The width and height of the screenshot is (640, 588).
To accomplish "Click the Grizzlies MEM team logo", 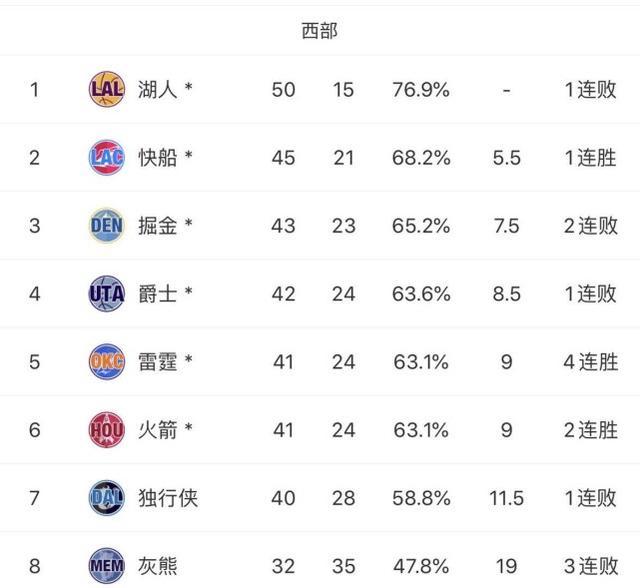I will point(106,566).
